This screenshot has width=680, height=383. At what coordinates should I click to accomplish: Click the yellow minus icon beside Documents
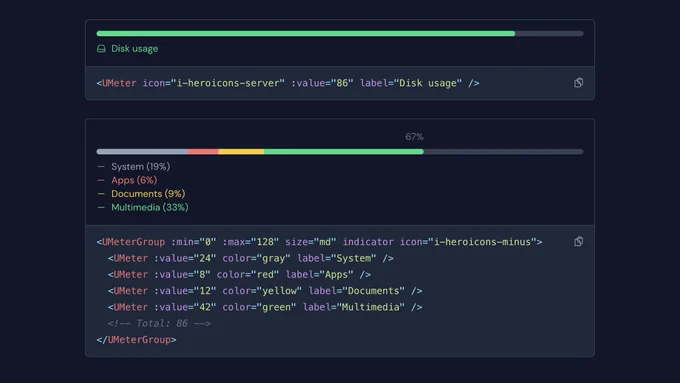(101, 193)
